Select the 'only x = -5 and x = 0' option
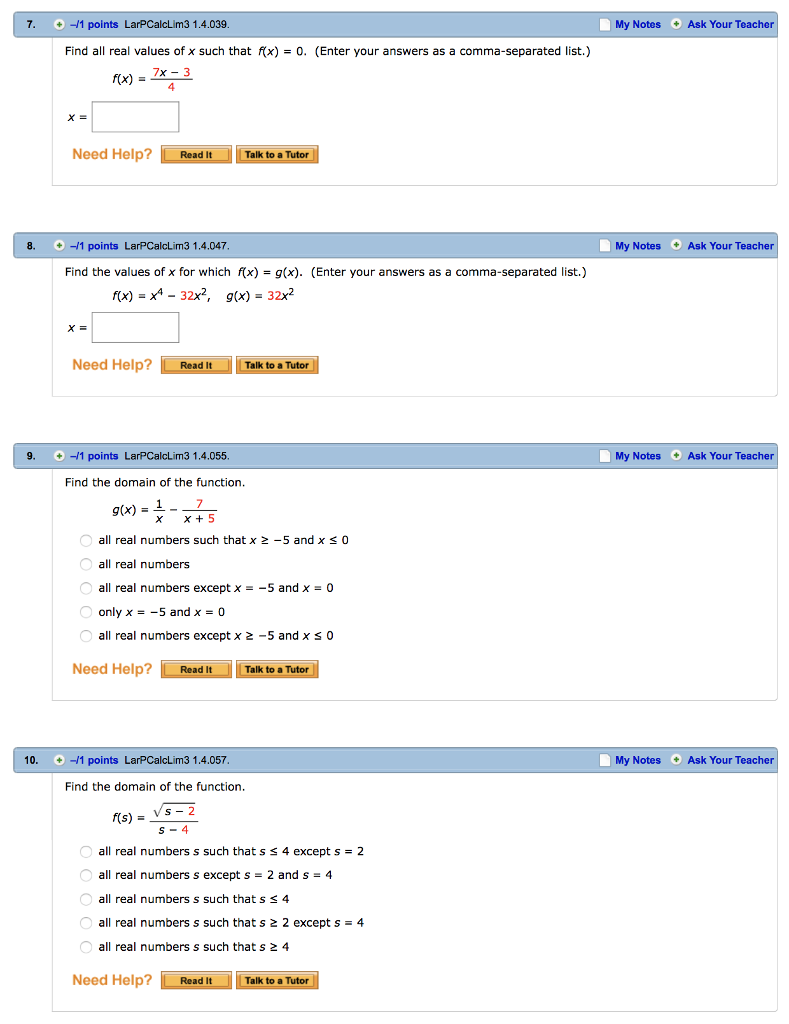 pyautogui.click(x=86, y=612)
